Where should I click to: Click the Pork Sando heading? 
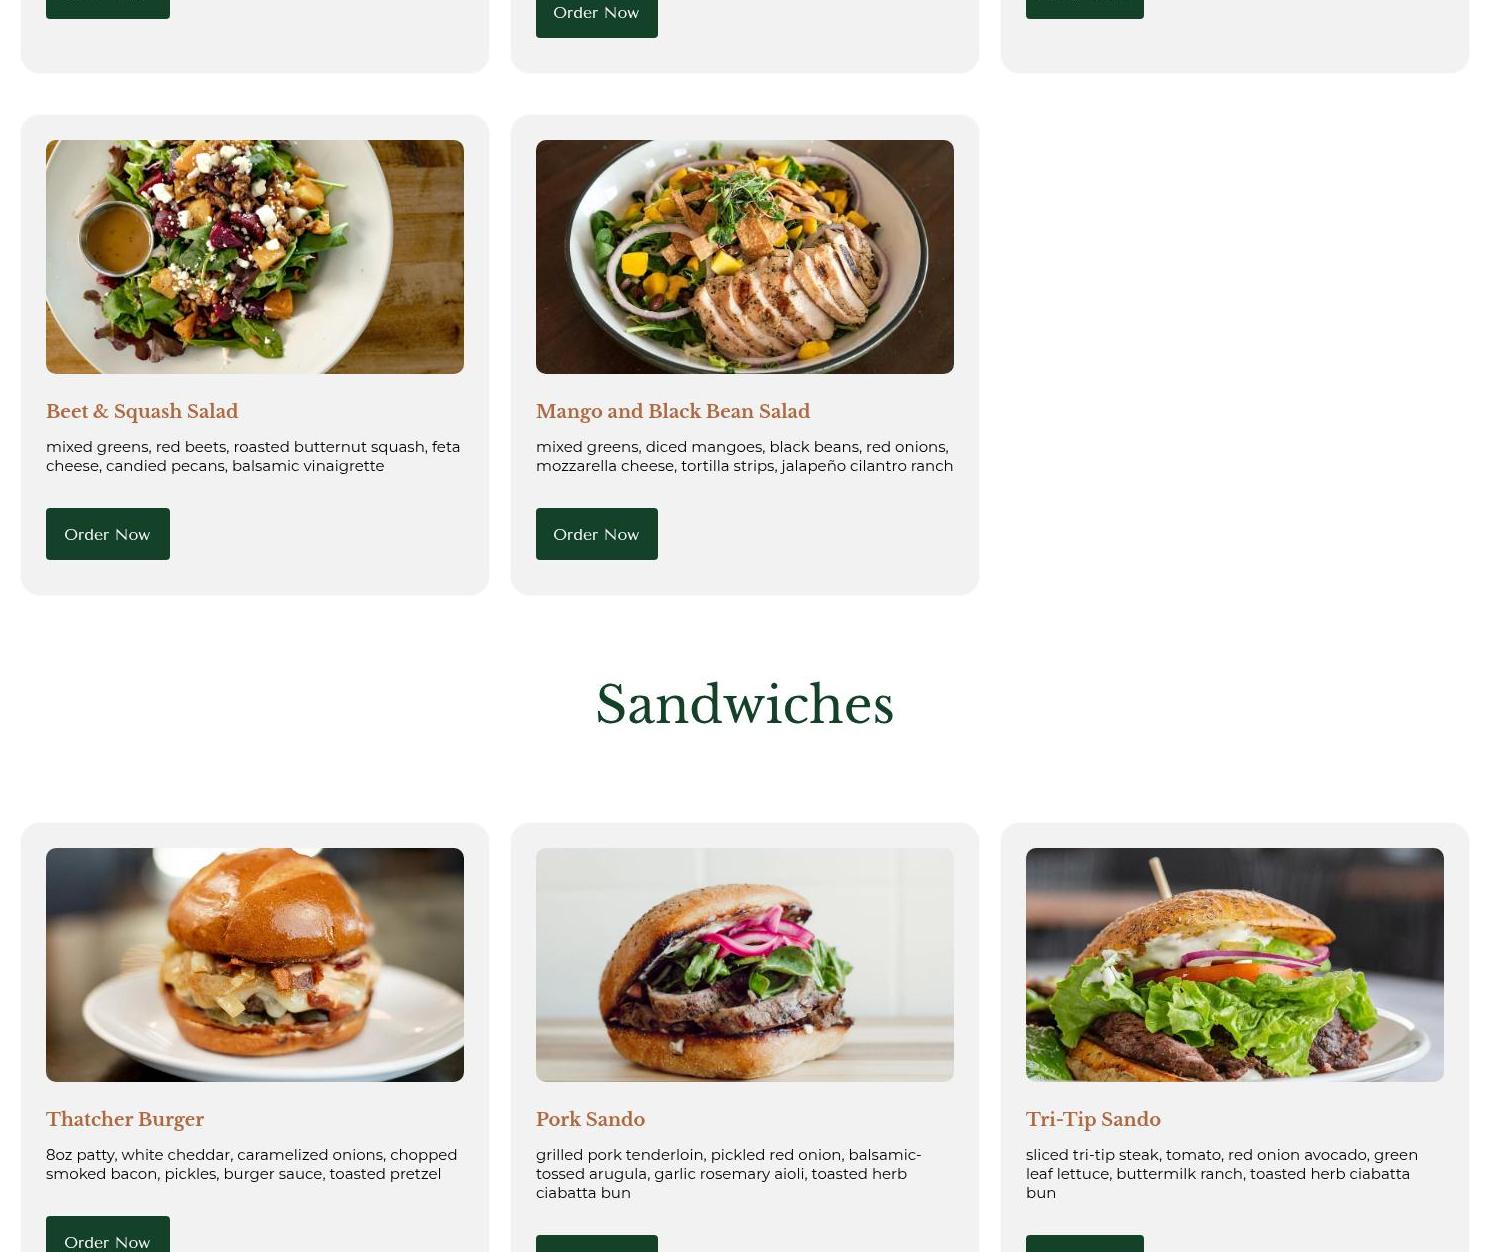tap(590, 1119)
